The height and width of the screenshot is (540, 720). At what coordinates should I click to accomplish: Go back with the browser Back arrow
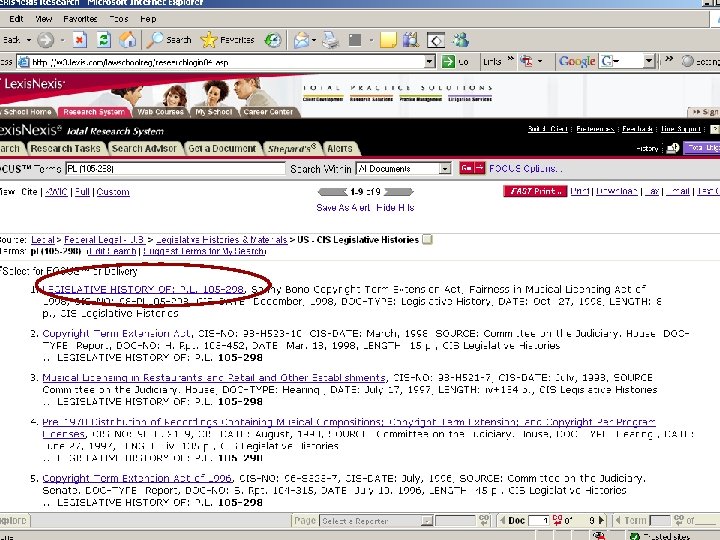10,40
